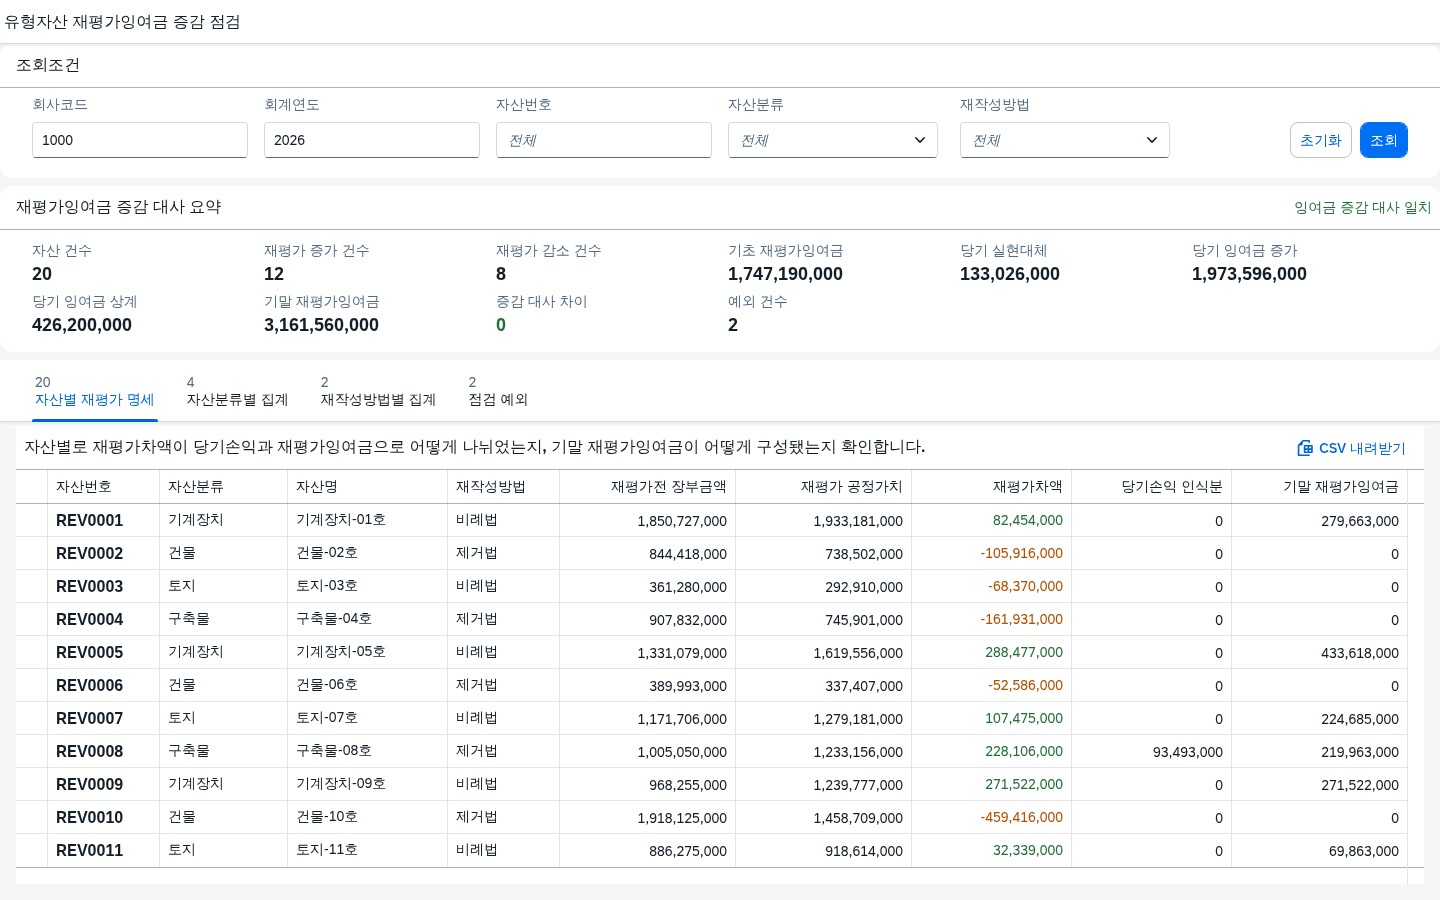Image resolution: width=1440 pixels, height=900 pixels.
Task: Select row REV0007
Action: pos(712,718)
